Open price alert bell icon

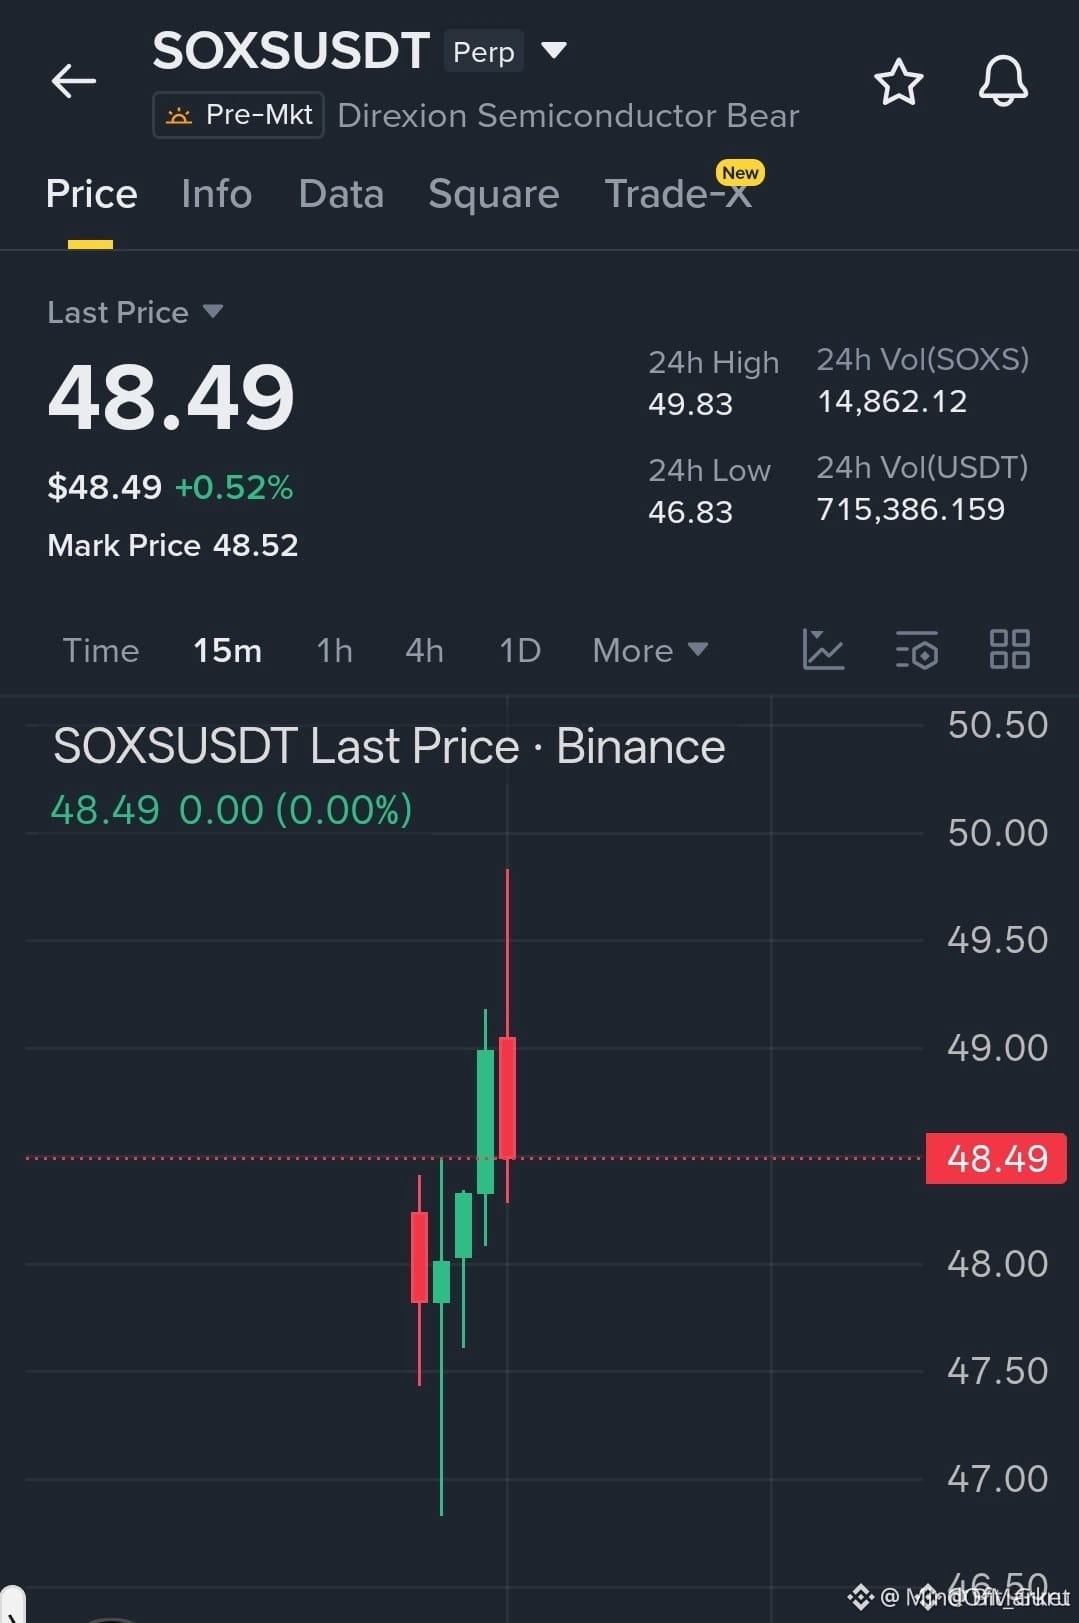(x=1003, y=81)
